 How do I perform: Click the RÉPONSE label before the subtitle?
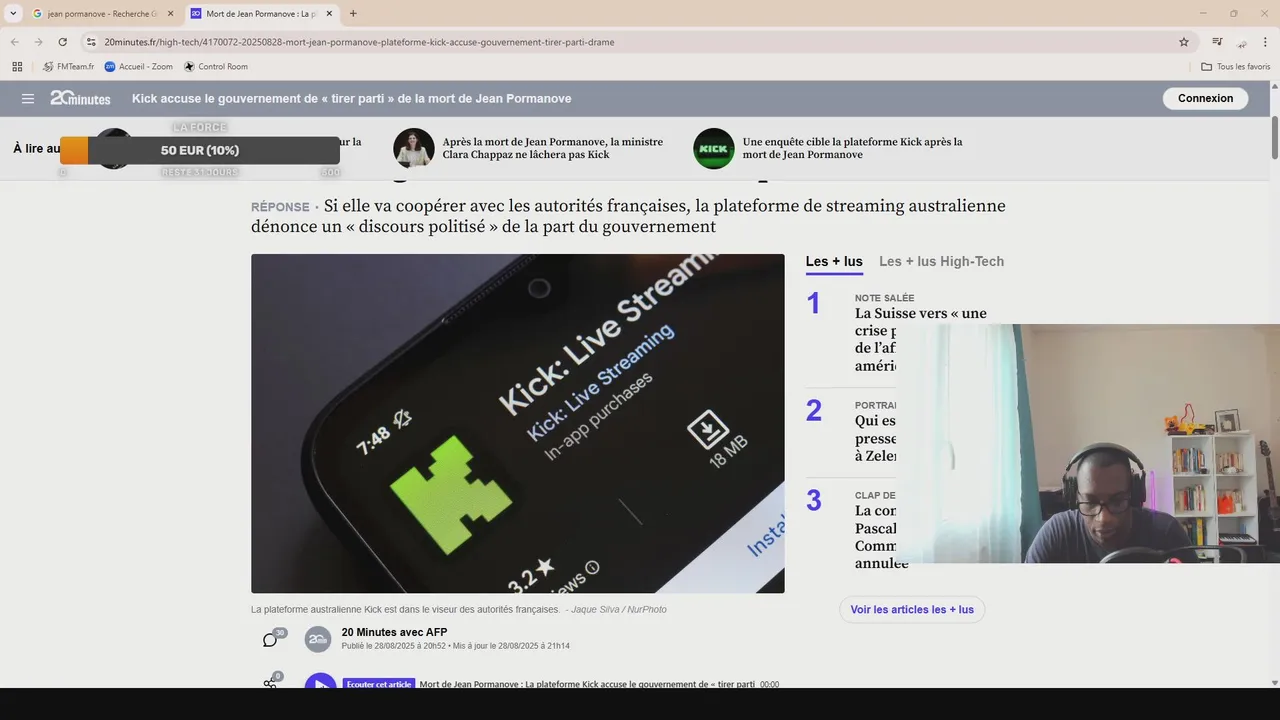[280, 207]
